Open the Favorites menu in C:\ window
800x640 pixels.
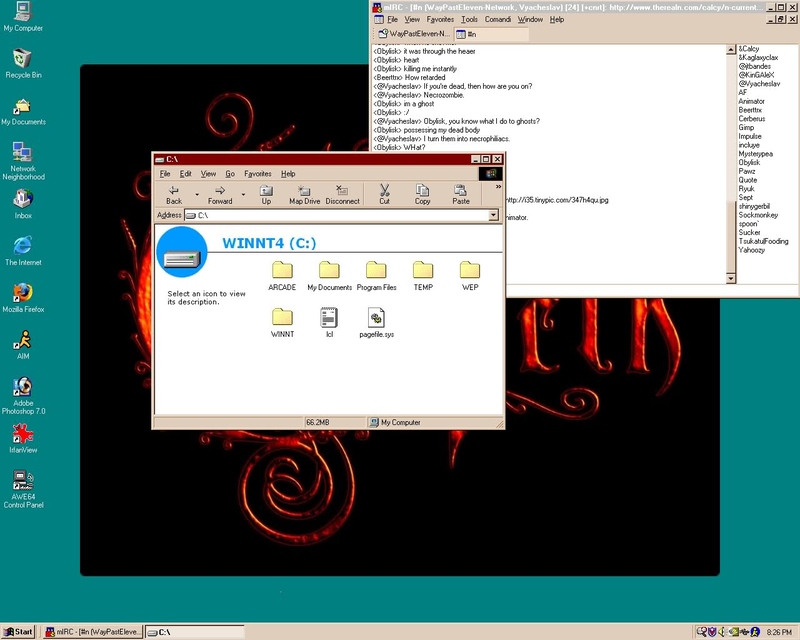click(258, 174)
